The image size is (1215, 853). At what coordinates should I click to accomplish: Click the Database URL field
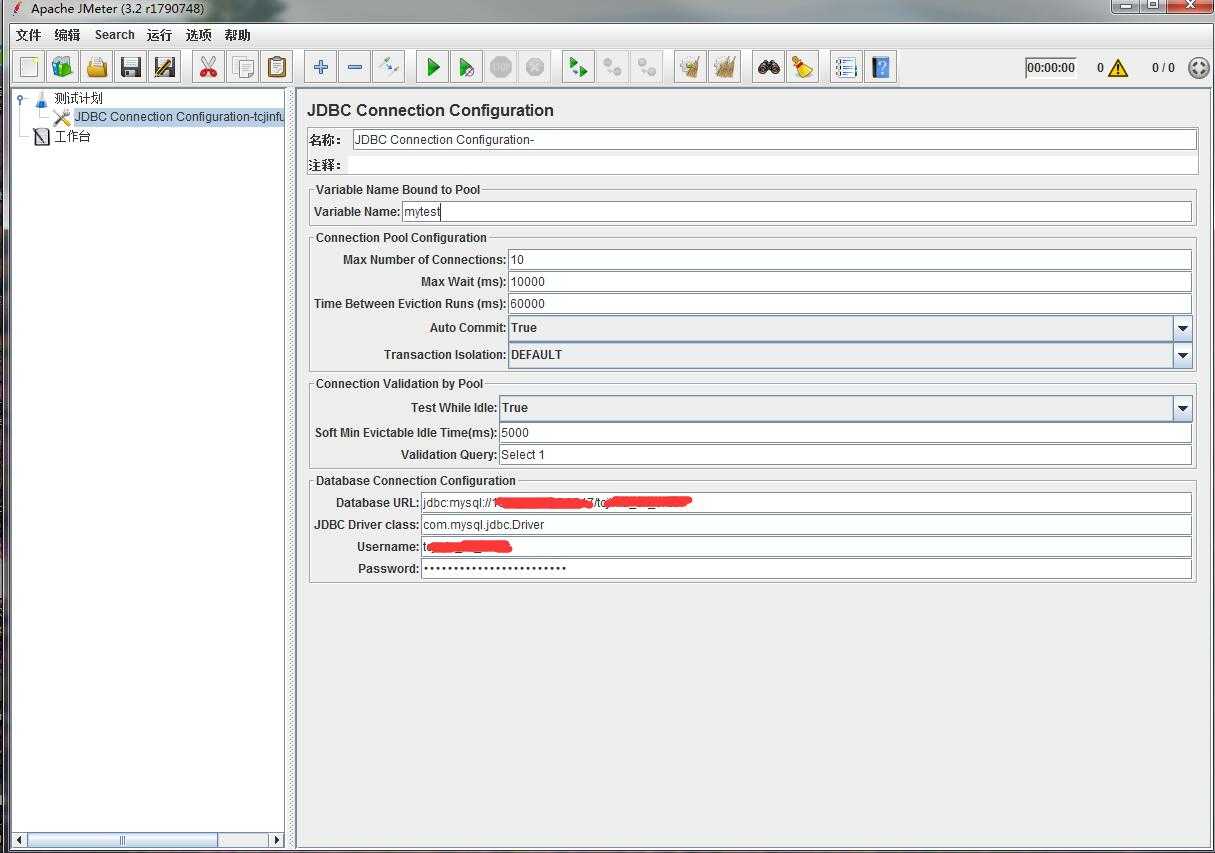(x=806, y=503)
